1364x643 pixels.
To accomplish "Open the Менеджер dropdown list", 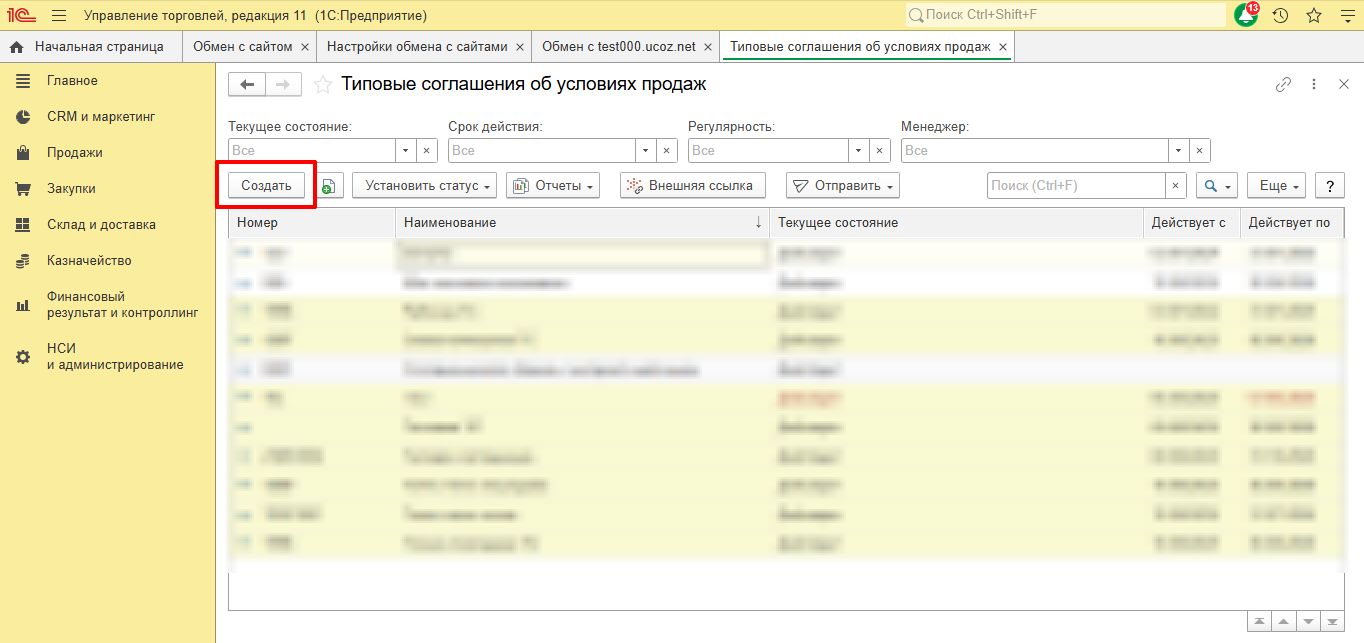I will pyautogui.click(x=1178, y=151).
